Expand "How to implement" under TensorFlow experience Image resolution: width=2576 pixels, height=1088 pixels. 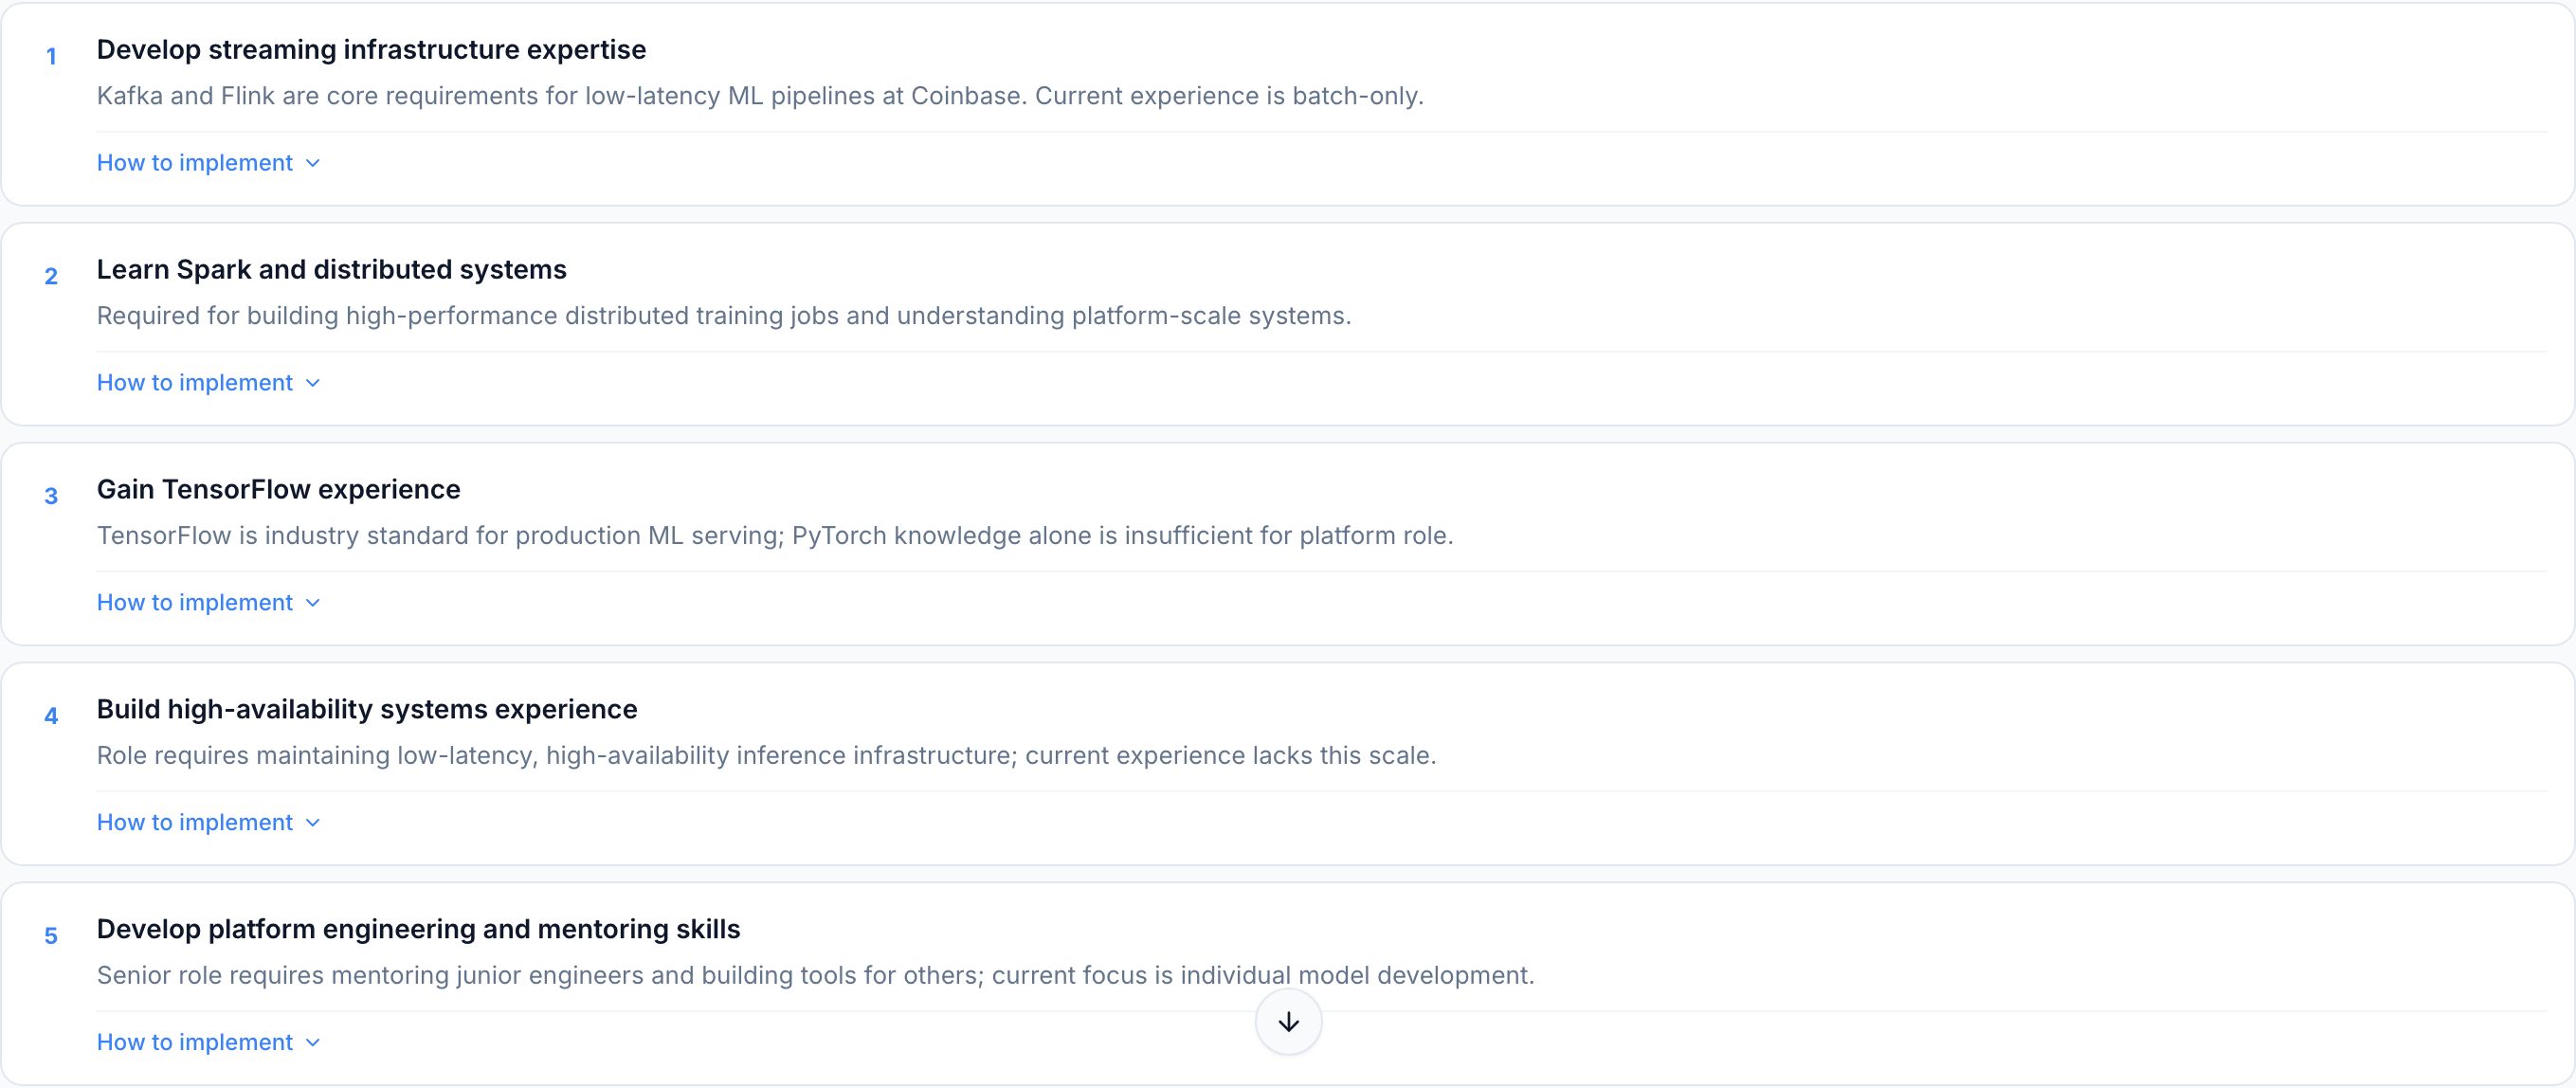tap(195, 602)
